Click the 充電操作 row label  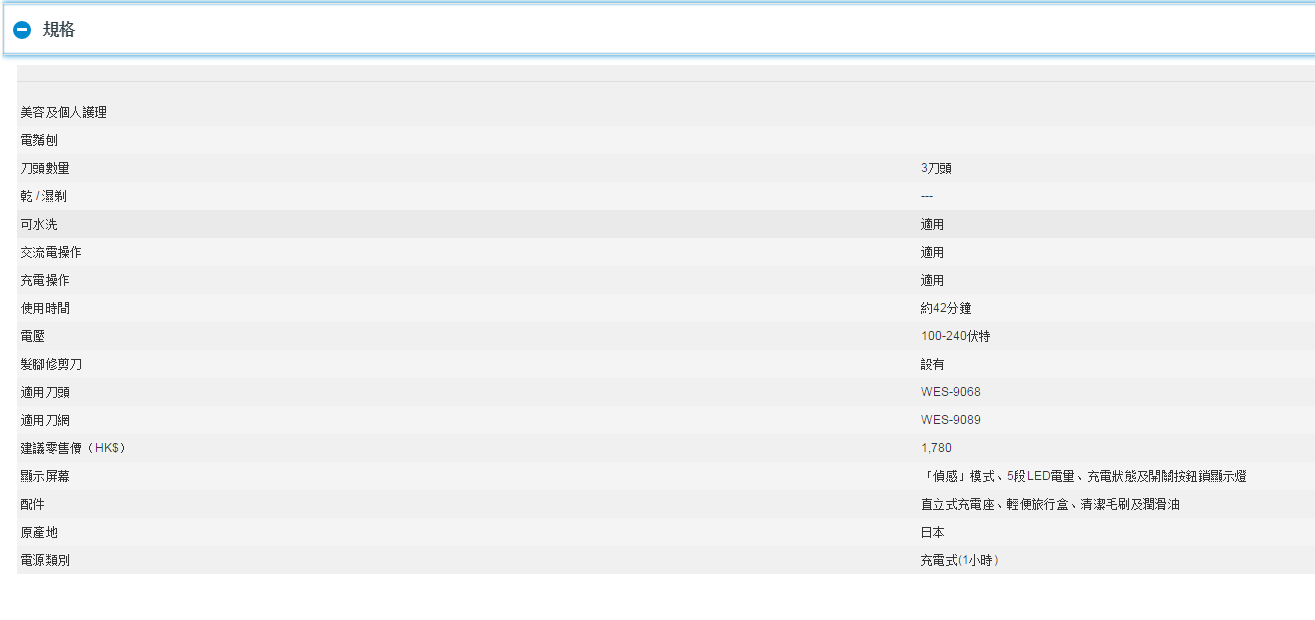(45, 281)
